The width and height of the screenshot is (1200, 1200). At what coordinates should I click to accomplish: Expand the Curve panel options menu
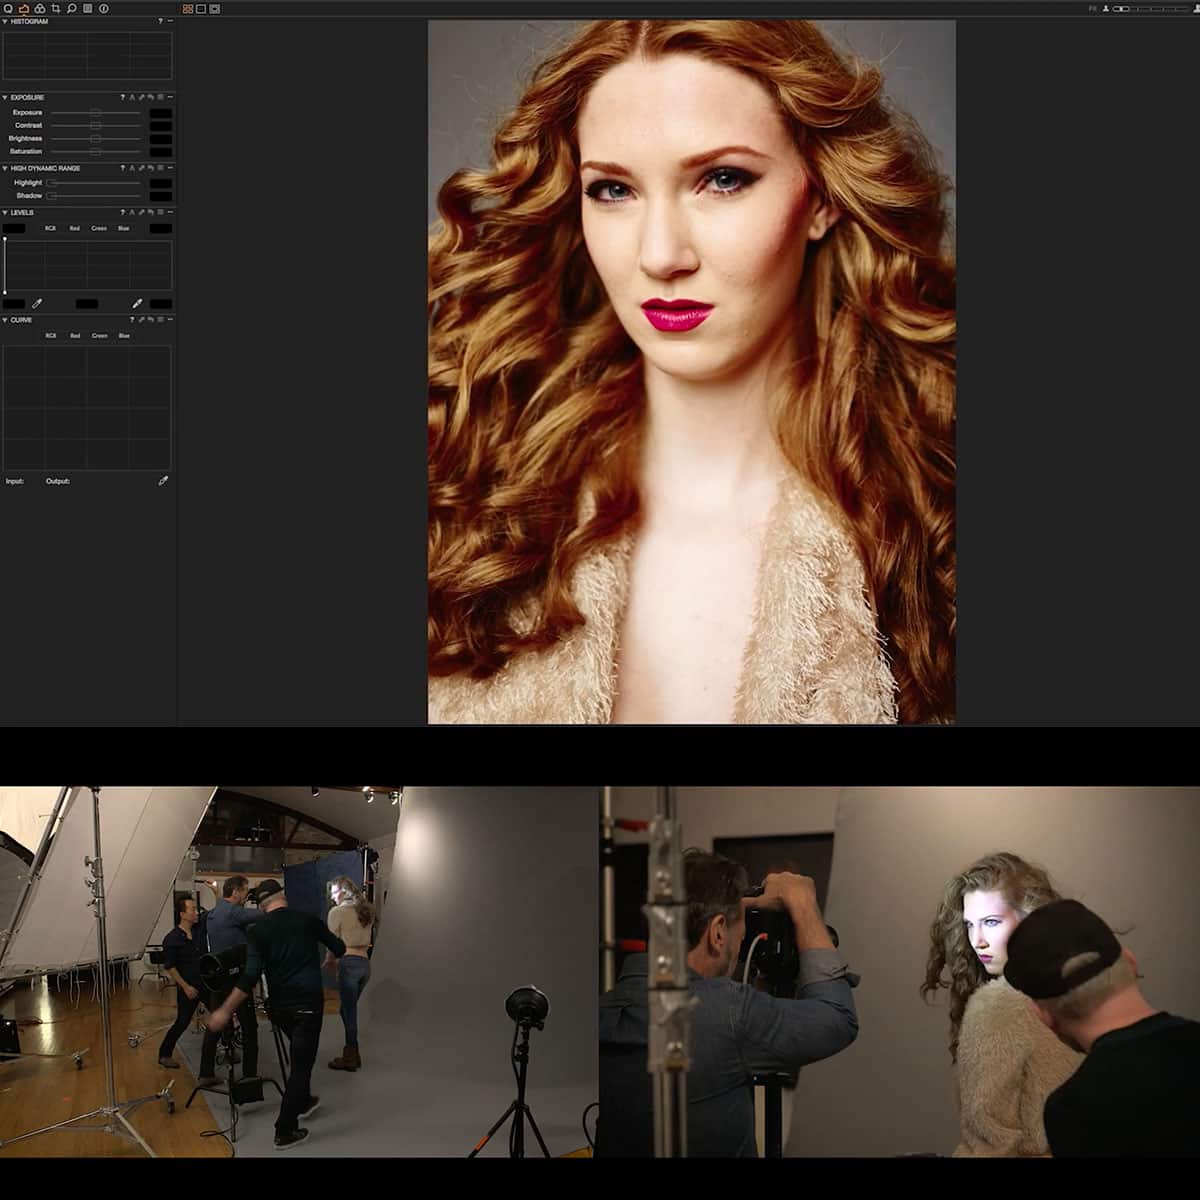click(x=161, y=319)
